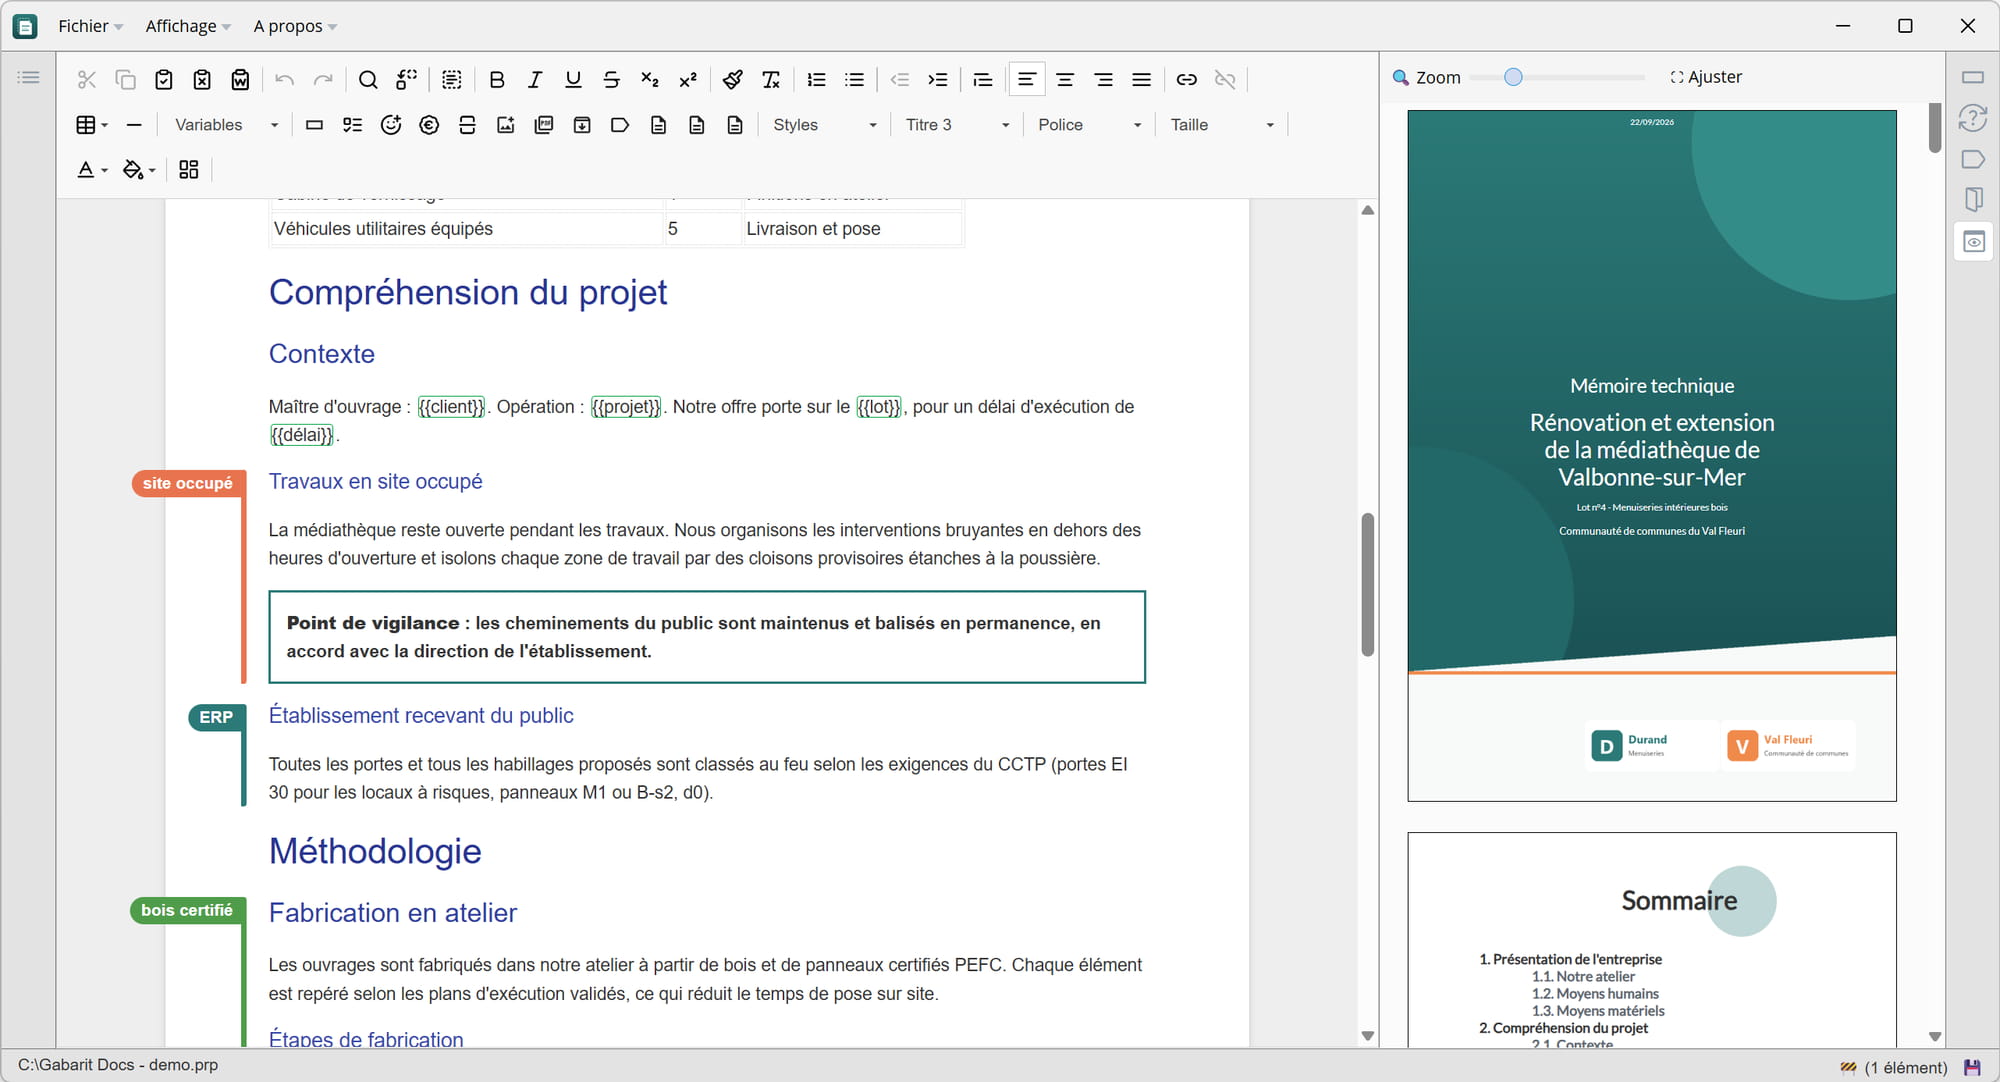The image size is (2000, 1082).
Task: Toggle subscript formatting
Action: (x=649, y=80)
